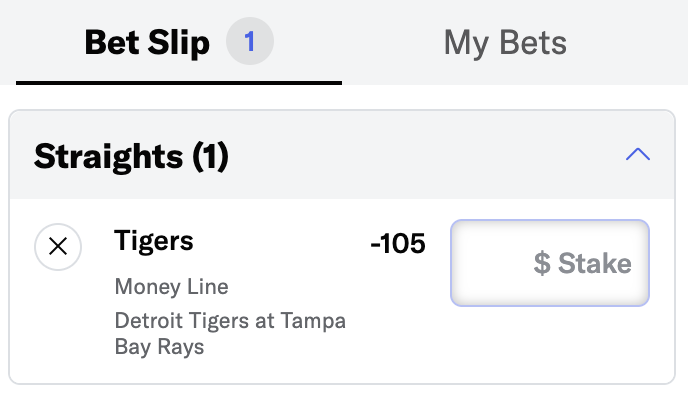Image resolution: width=688 pixels, height=394 pixels.
Task: Collapse the Straights section using the chevron
Action: click(x=638, y=154)
